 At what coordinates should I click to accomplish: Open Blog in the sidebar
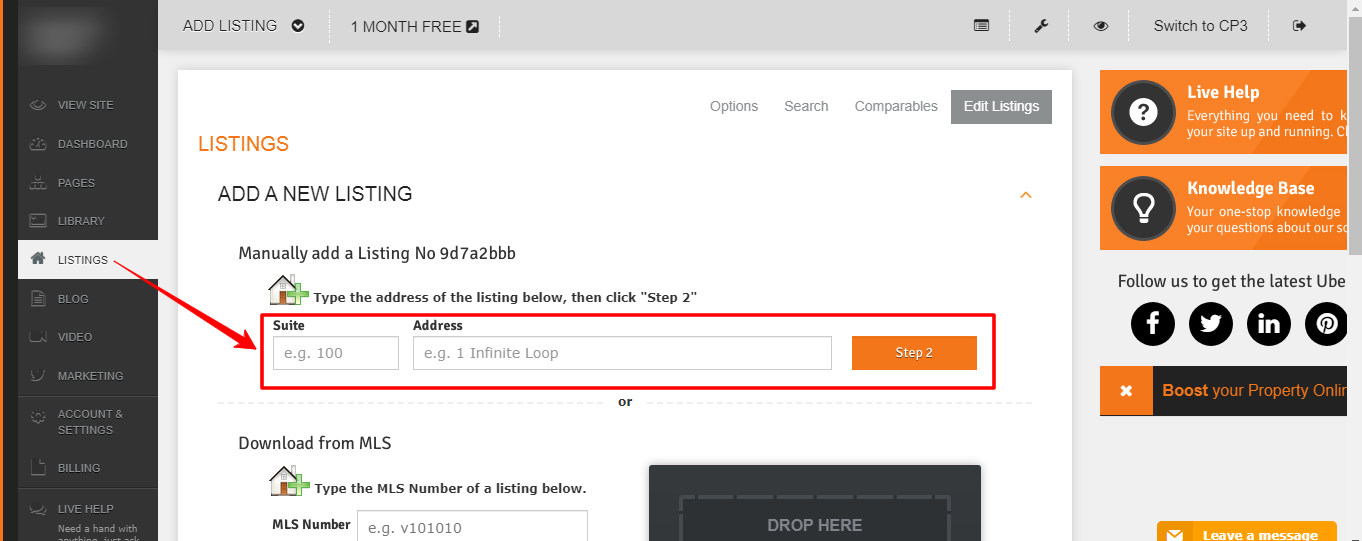coord(88,299)
